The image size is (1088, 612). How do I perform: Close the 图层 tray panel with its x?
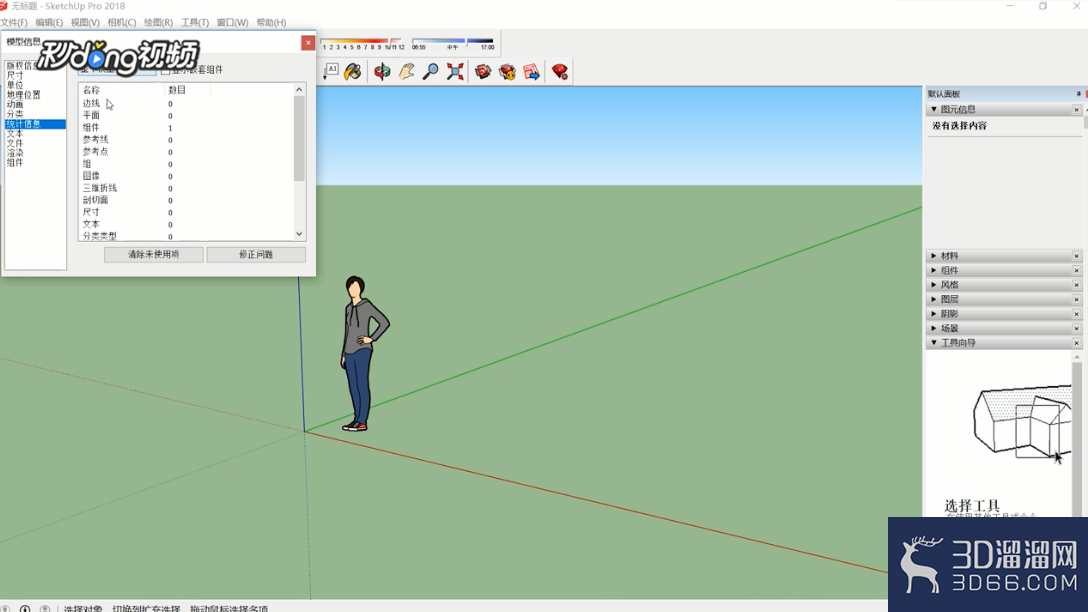[x=1076, y=300]
